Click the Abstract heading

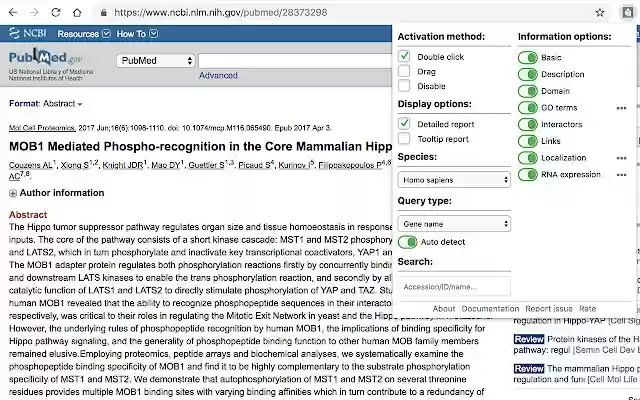pos(28,215)
